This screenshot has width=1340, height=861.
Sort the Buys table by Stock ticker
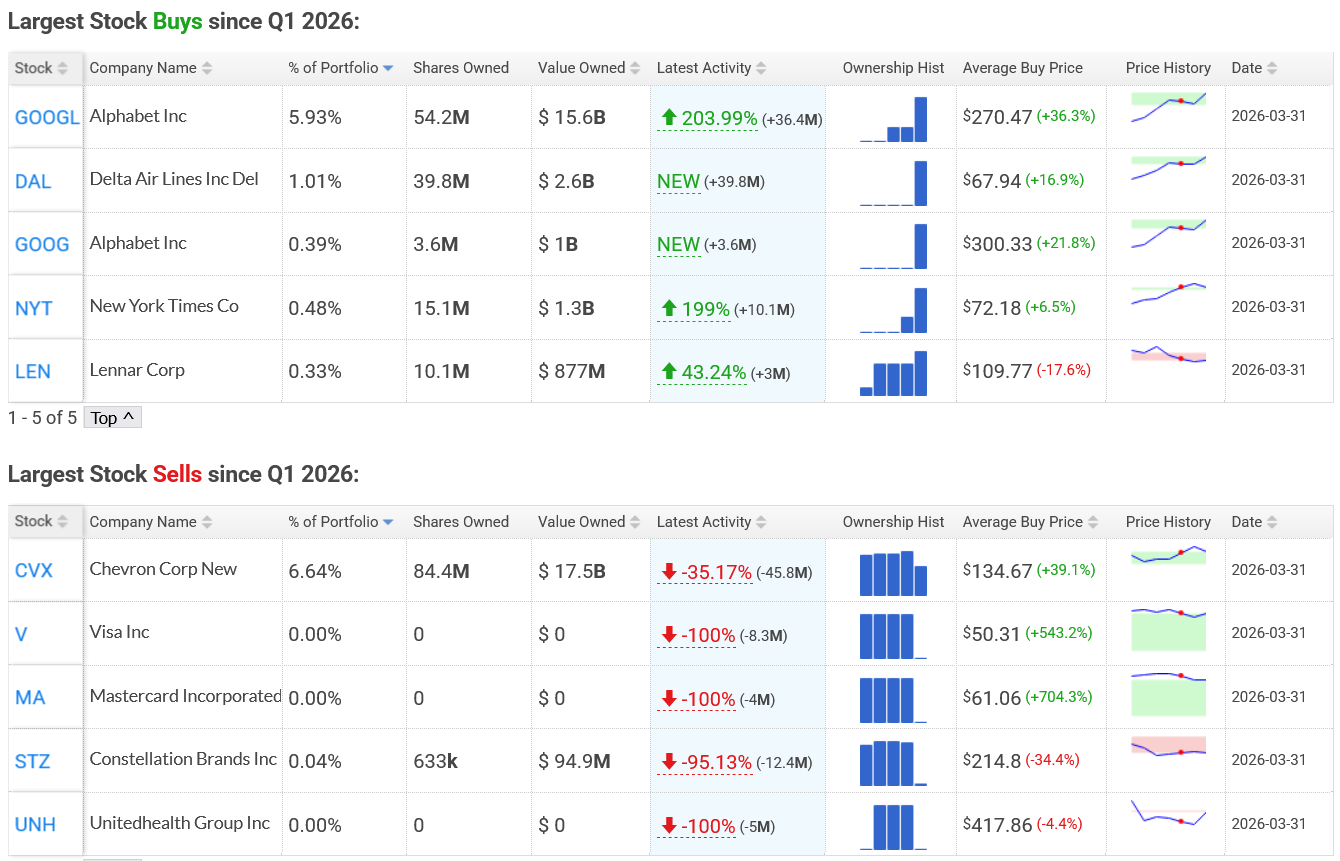(41, 68)
